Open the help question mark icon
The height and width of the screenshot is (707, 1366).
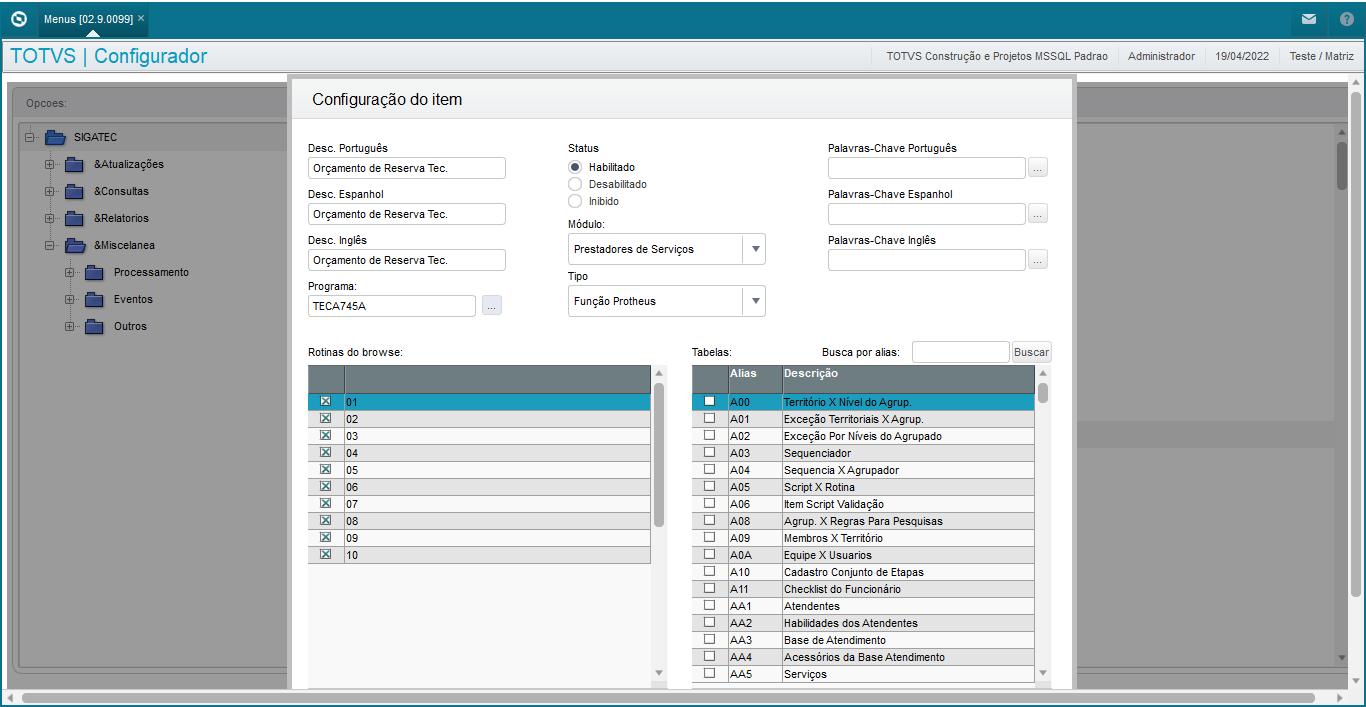coord(1347,19)
